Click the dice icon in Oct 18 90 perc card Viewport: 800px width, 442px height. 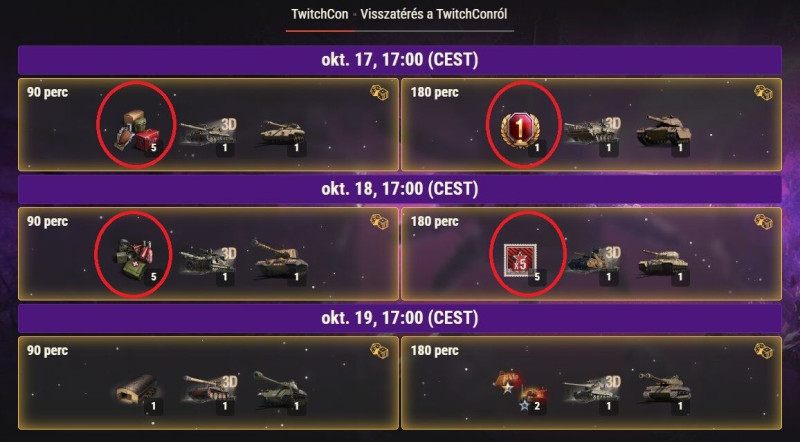(379, 222)
